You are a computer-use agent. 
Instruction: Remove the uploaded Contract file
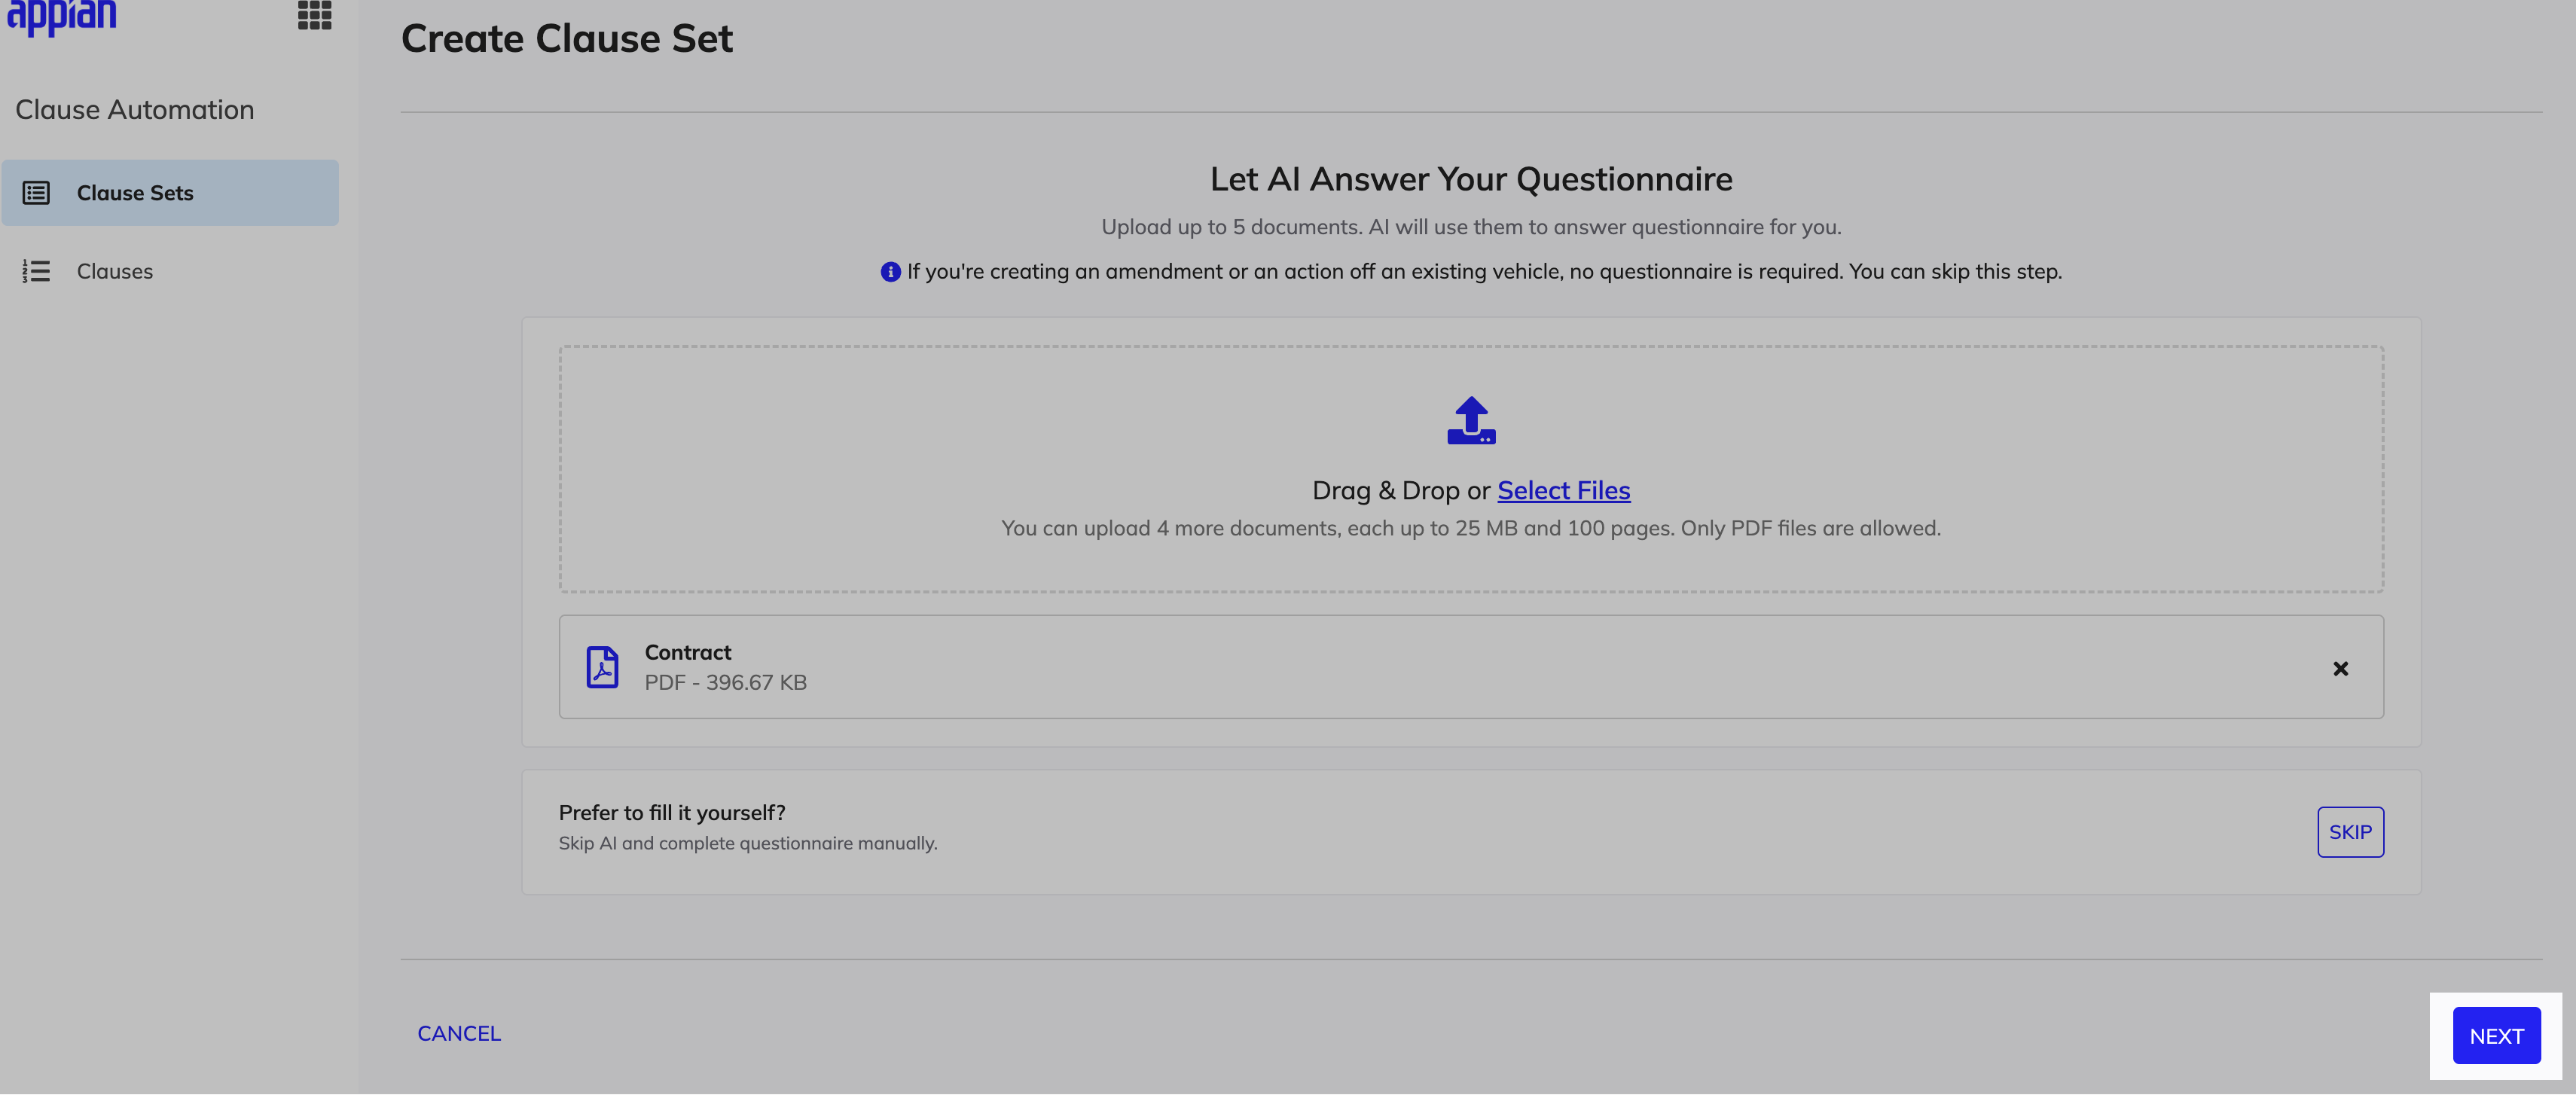tap(2340, 669)
